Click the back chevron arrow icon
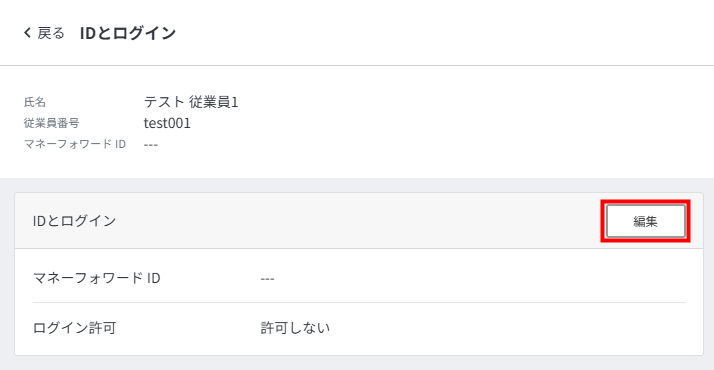Image resolution: width=714 pixels, height=370 pixels. [x=27, y=33]
